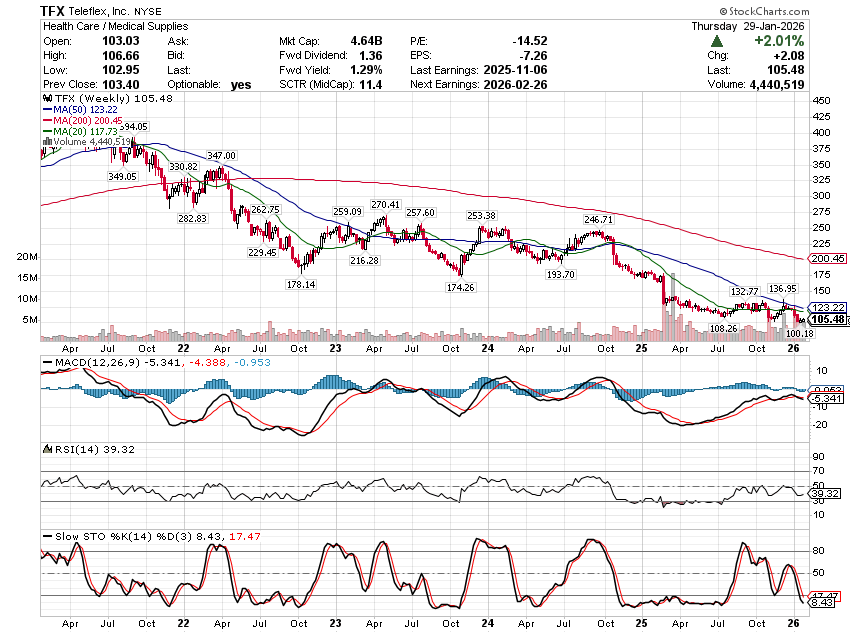Click the volume bars icon in legend
Image resolution: width=850 pixels, height=633 pixels.
[x=45, y=142]
